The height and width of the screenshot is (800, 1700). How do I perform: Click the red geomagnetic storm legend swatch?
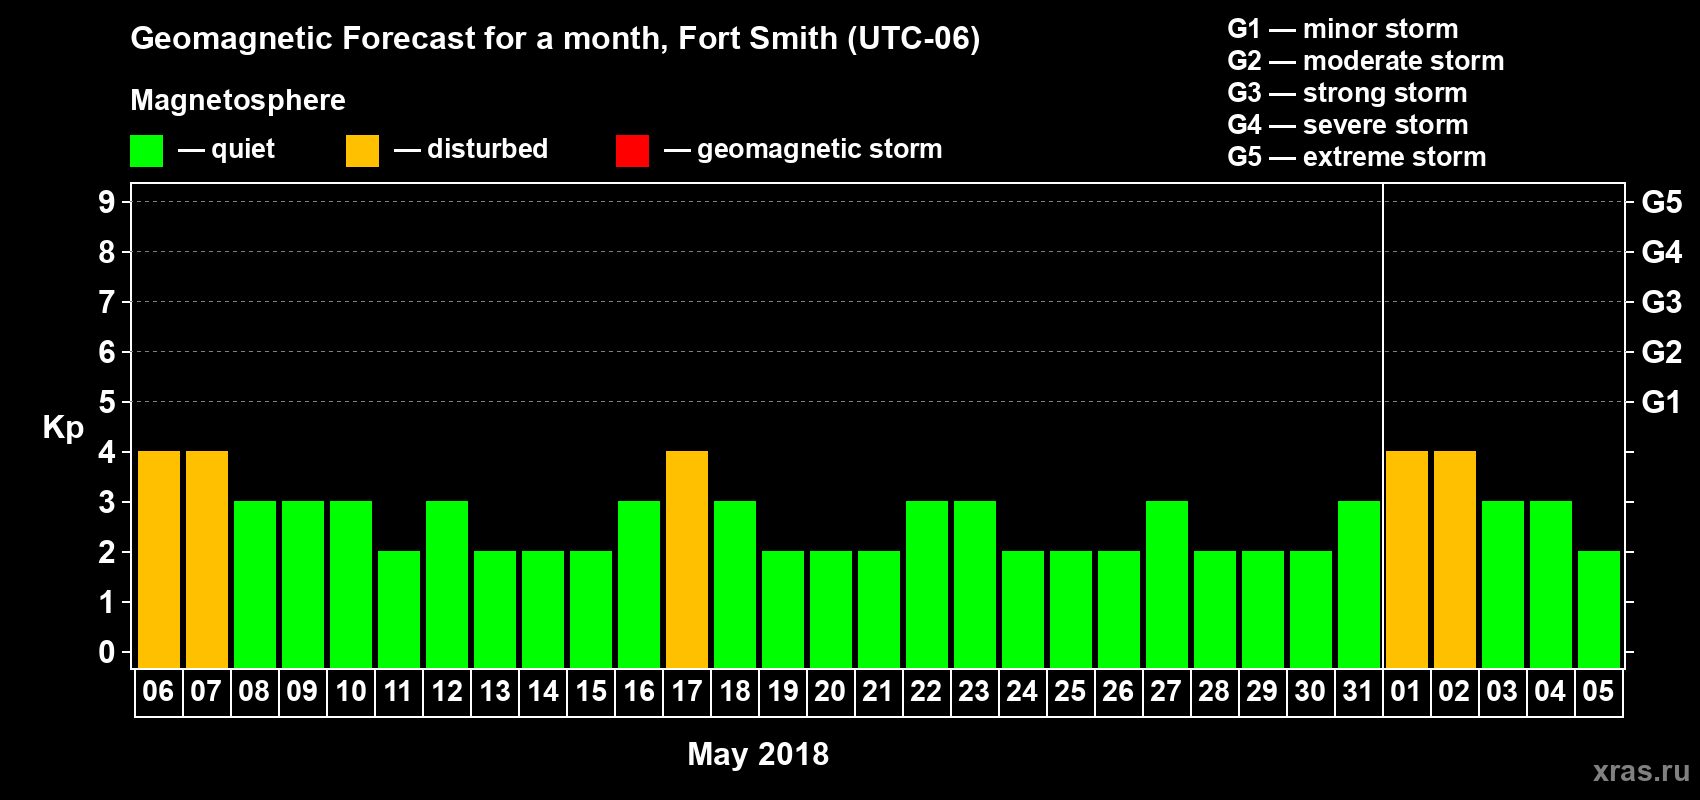coord(633,151)
